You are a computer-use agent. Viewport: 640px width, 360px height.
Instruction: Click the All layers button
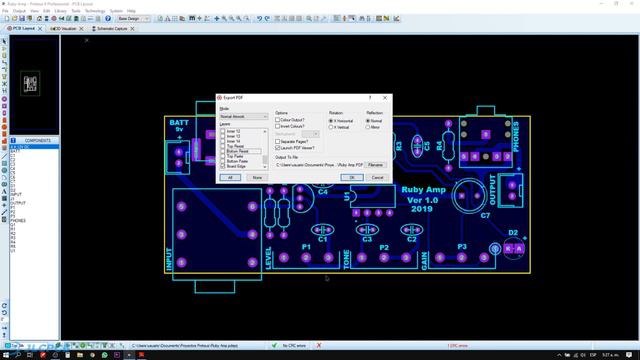(x=230, y=178)
